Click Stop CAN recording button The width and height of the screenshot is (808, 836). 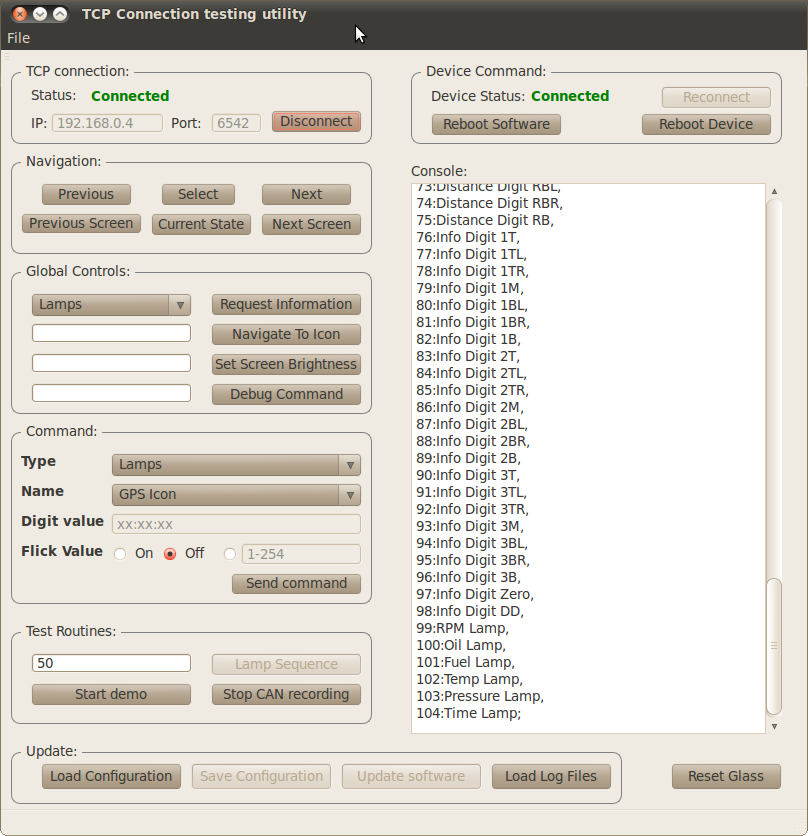click(286, 694)
